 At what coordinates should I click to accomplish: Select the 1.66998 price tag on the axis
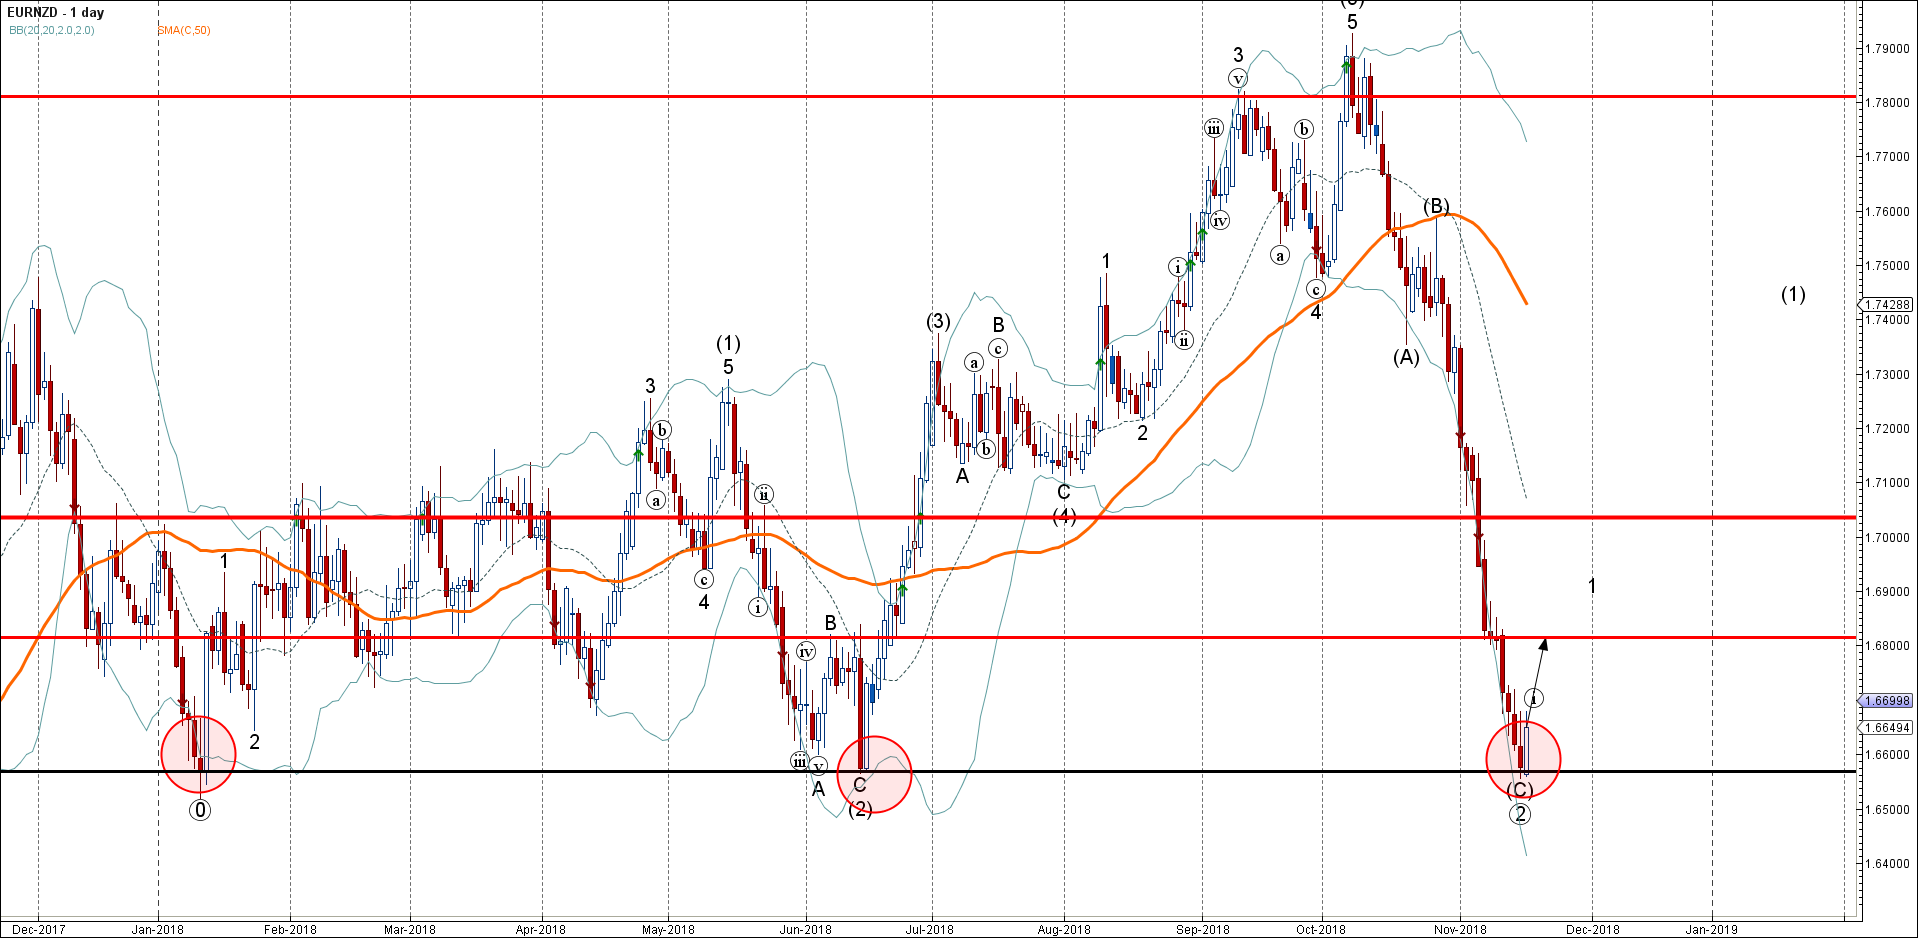[1887, 701]
